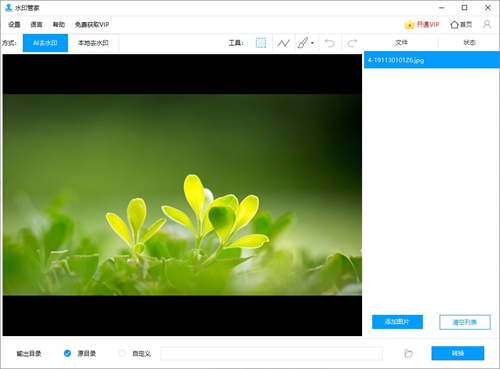Switch to 本地去水印 mode

[93, 43]
